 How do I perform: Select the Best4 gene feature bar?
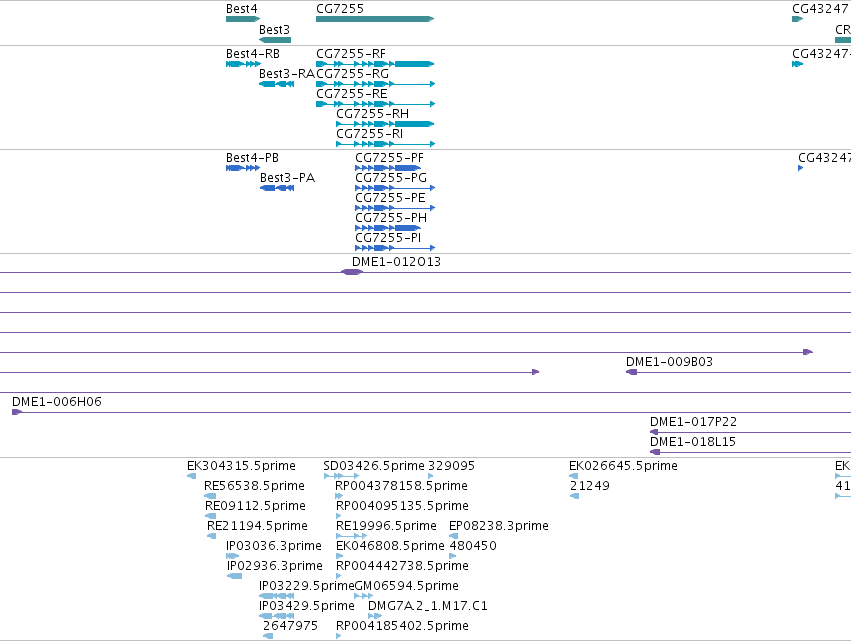[243, 19]
